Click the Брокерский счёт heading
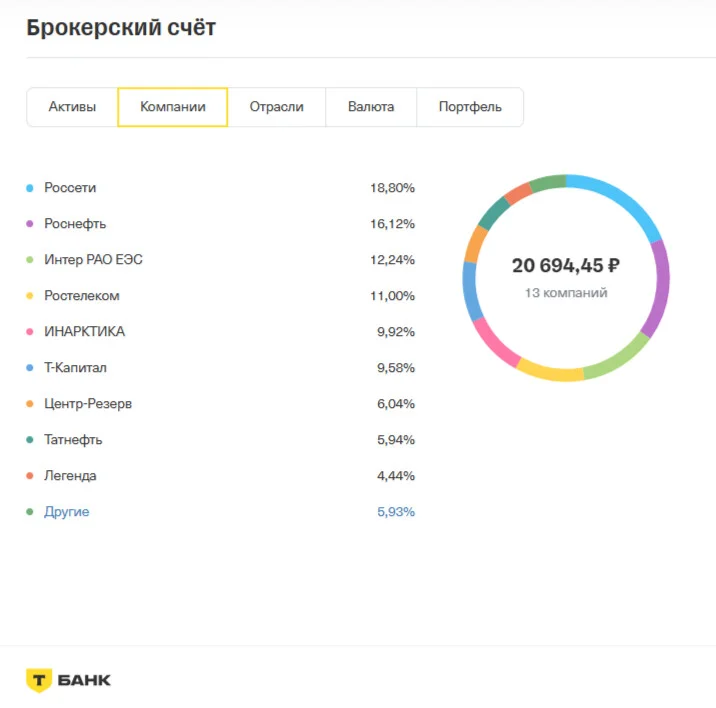Screen dimensions: 716x708 click(x=121, y=27)
